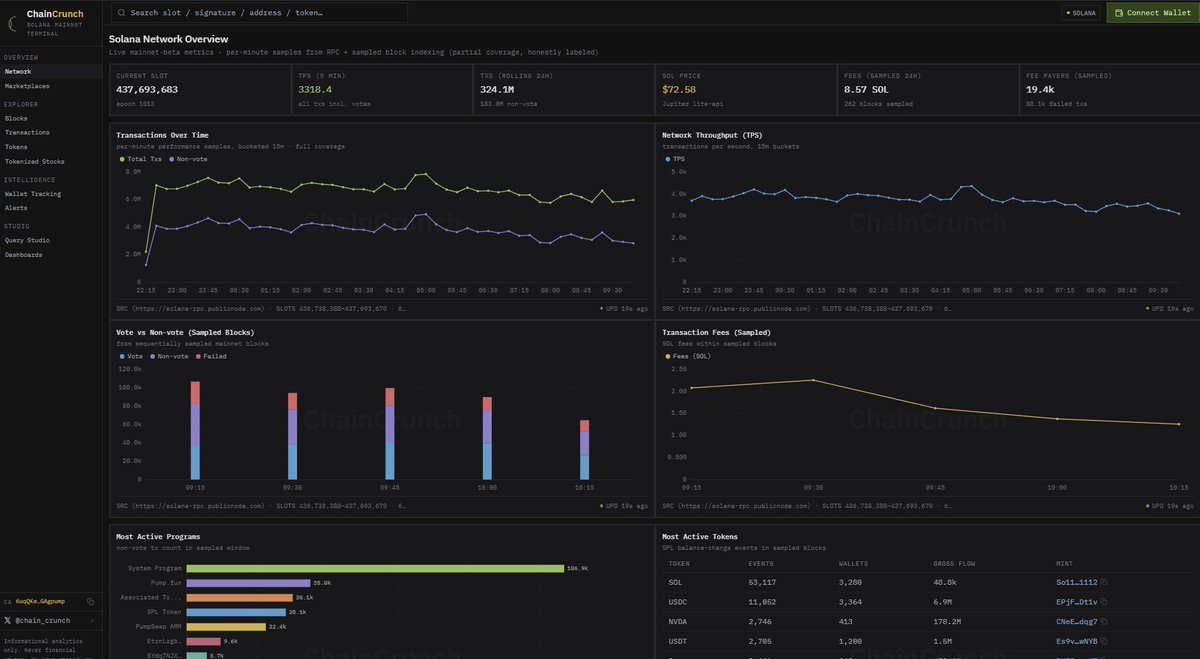Toggle Non-vote legend in Vote vs Non-vote chart

tap(168, 356)
